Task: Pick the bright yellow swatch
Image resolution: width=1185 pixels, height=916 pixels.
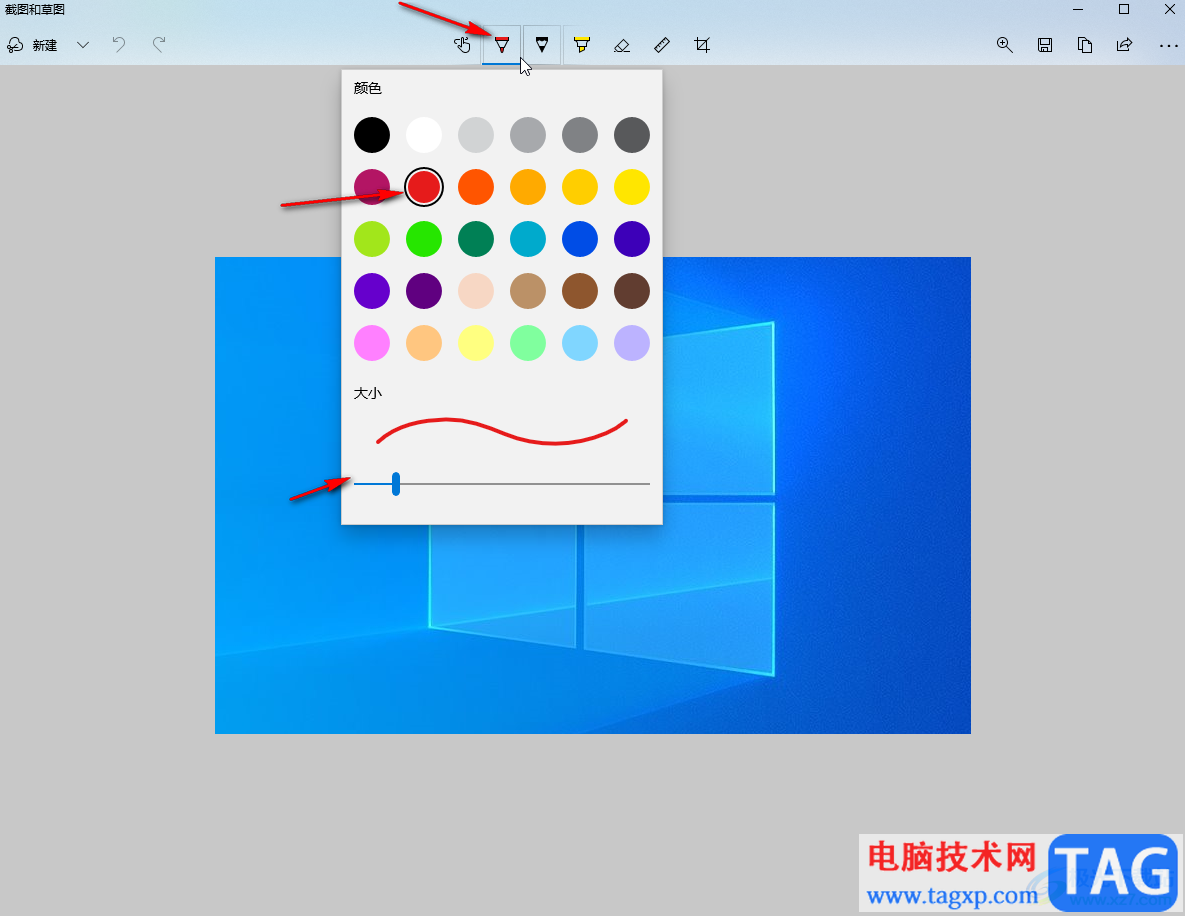Action: click(x=632, y=187)
